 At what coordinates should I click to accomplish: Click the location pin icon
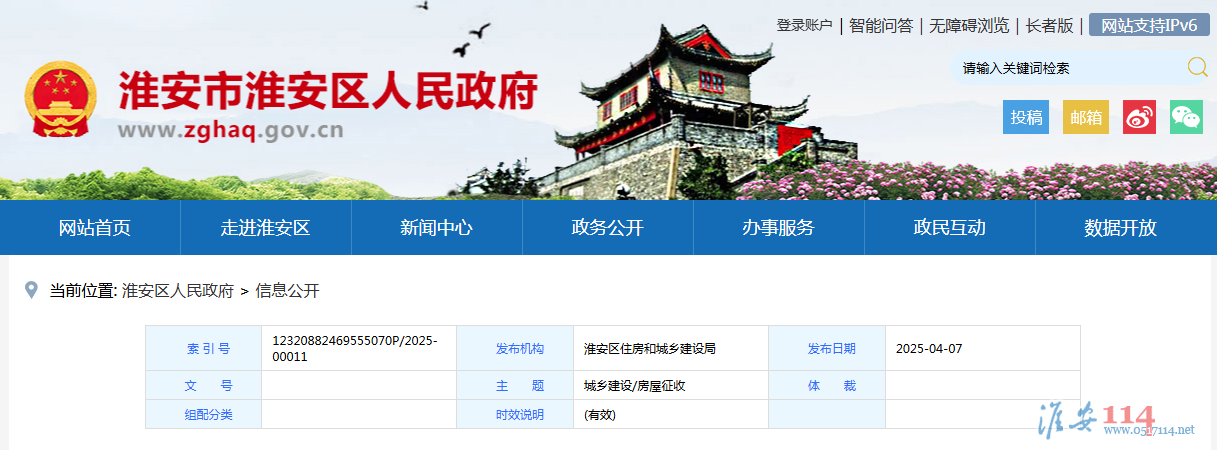click(31, 290)
